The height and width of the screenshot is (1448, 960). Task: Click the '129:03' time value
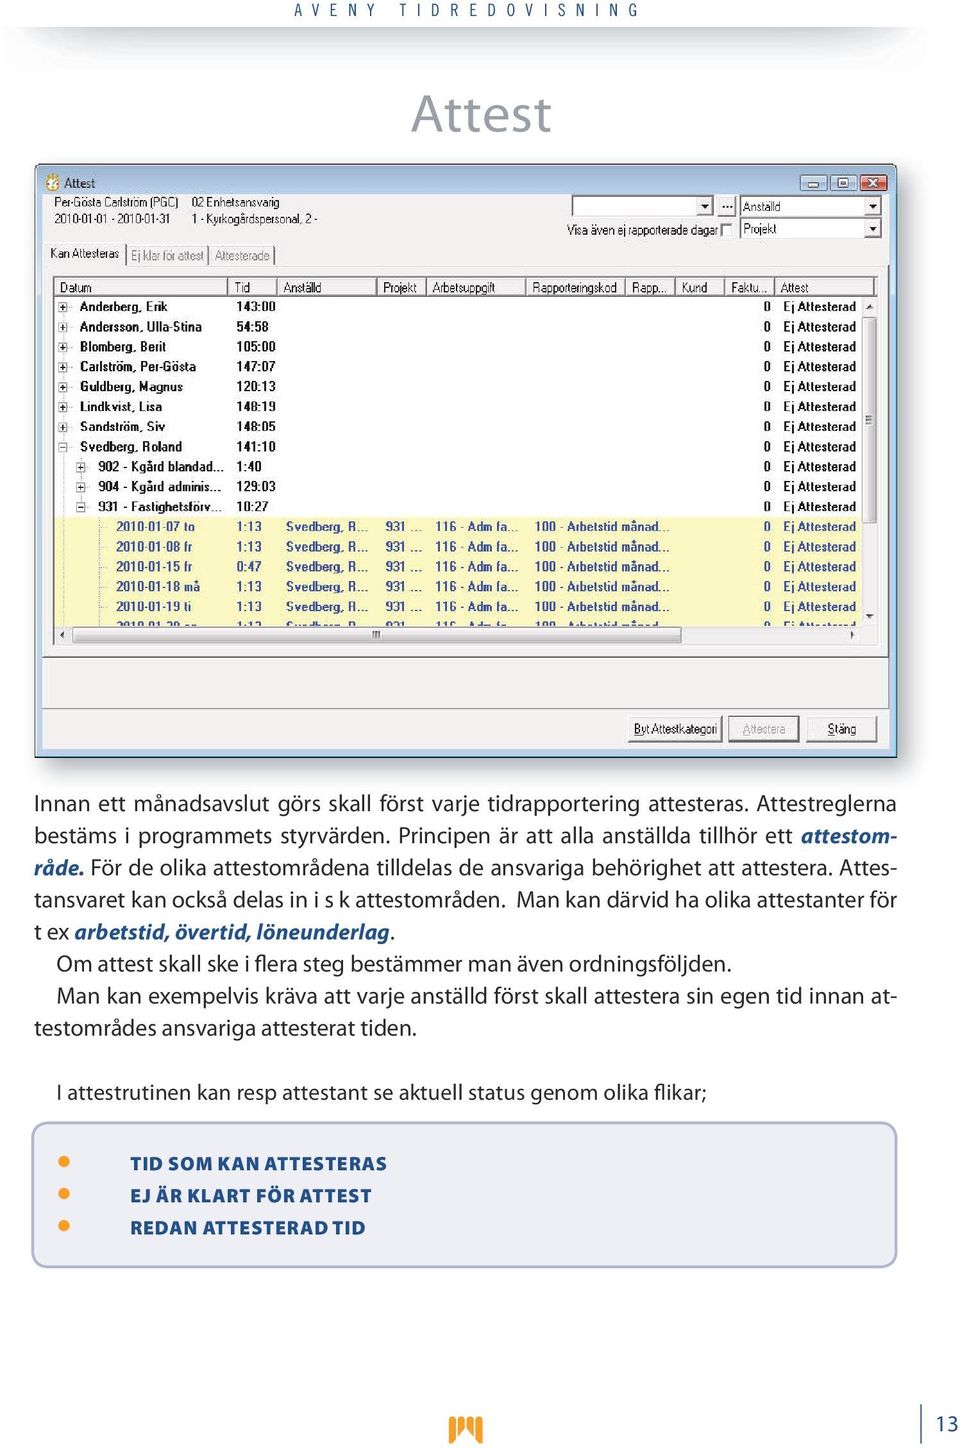(255, 487)
